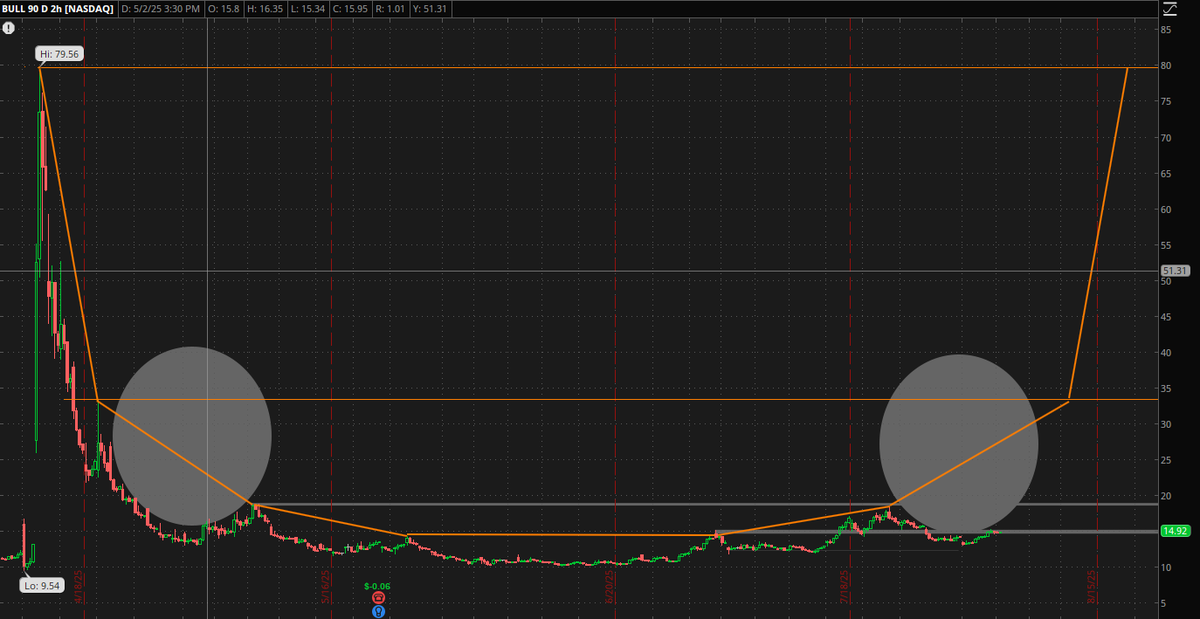Click the O: 15.8 open value

[222, 8]
